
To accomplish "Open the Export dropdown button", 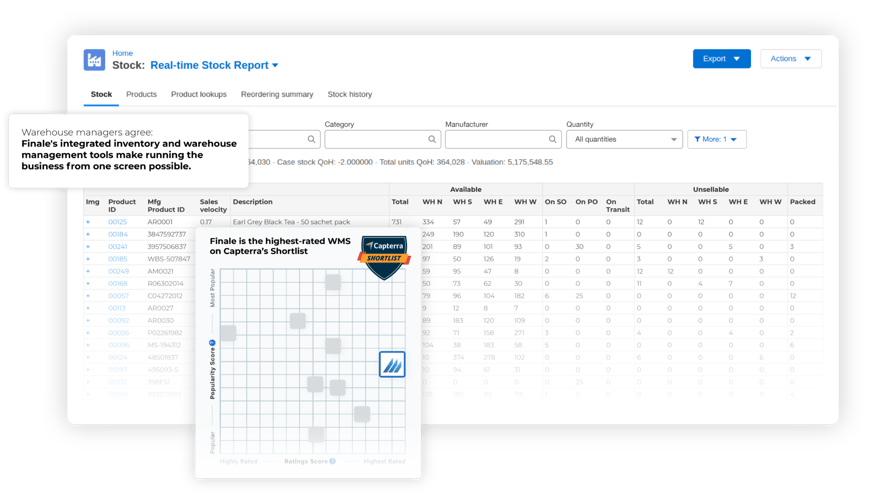I will coord(722,59).
